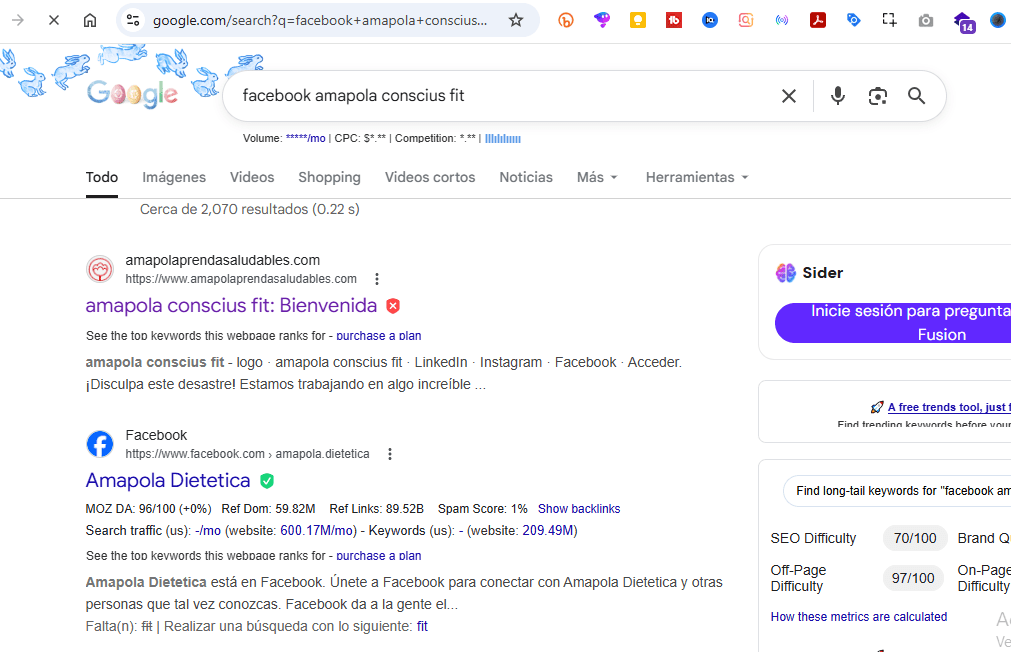
Task: Click inside the Google search text field
Action: point(500,96)
